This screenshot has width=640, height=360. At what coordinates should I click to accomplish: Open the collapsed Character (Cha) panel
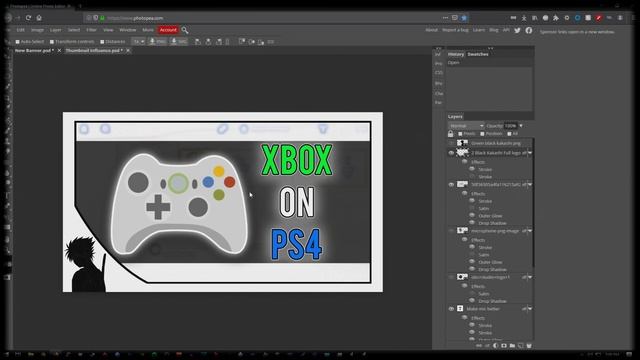[x=439, y=93]
